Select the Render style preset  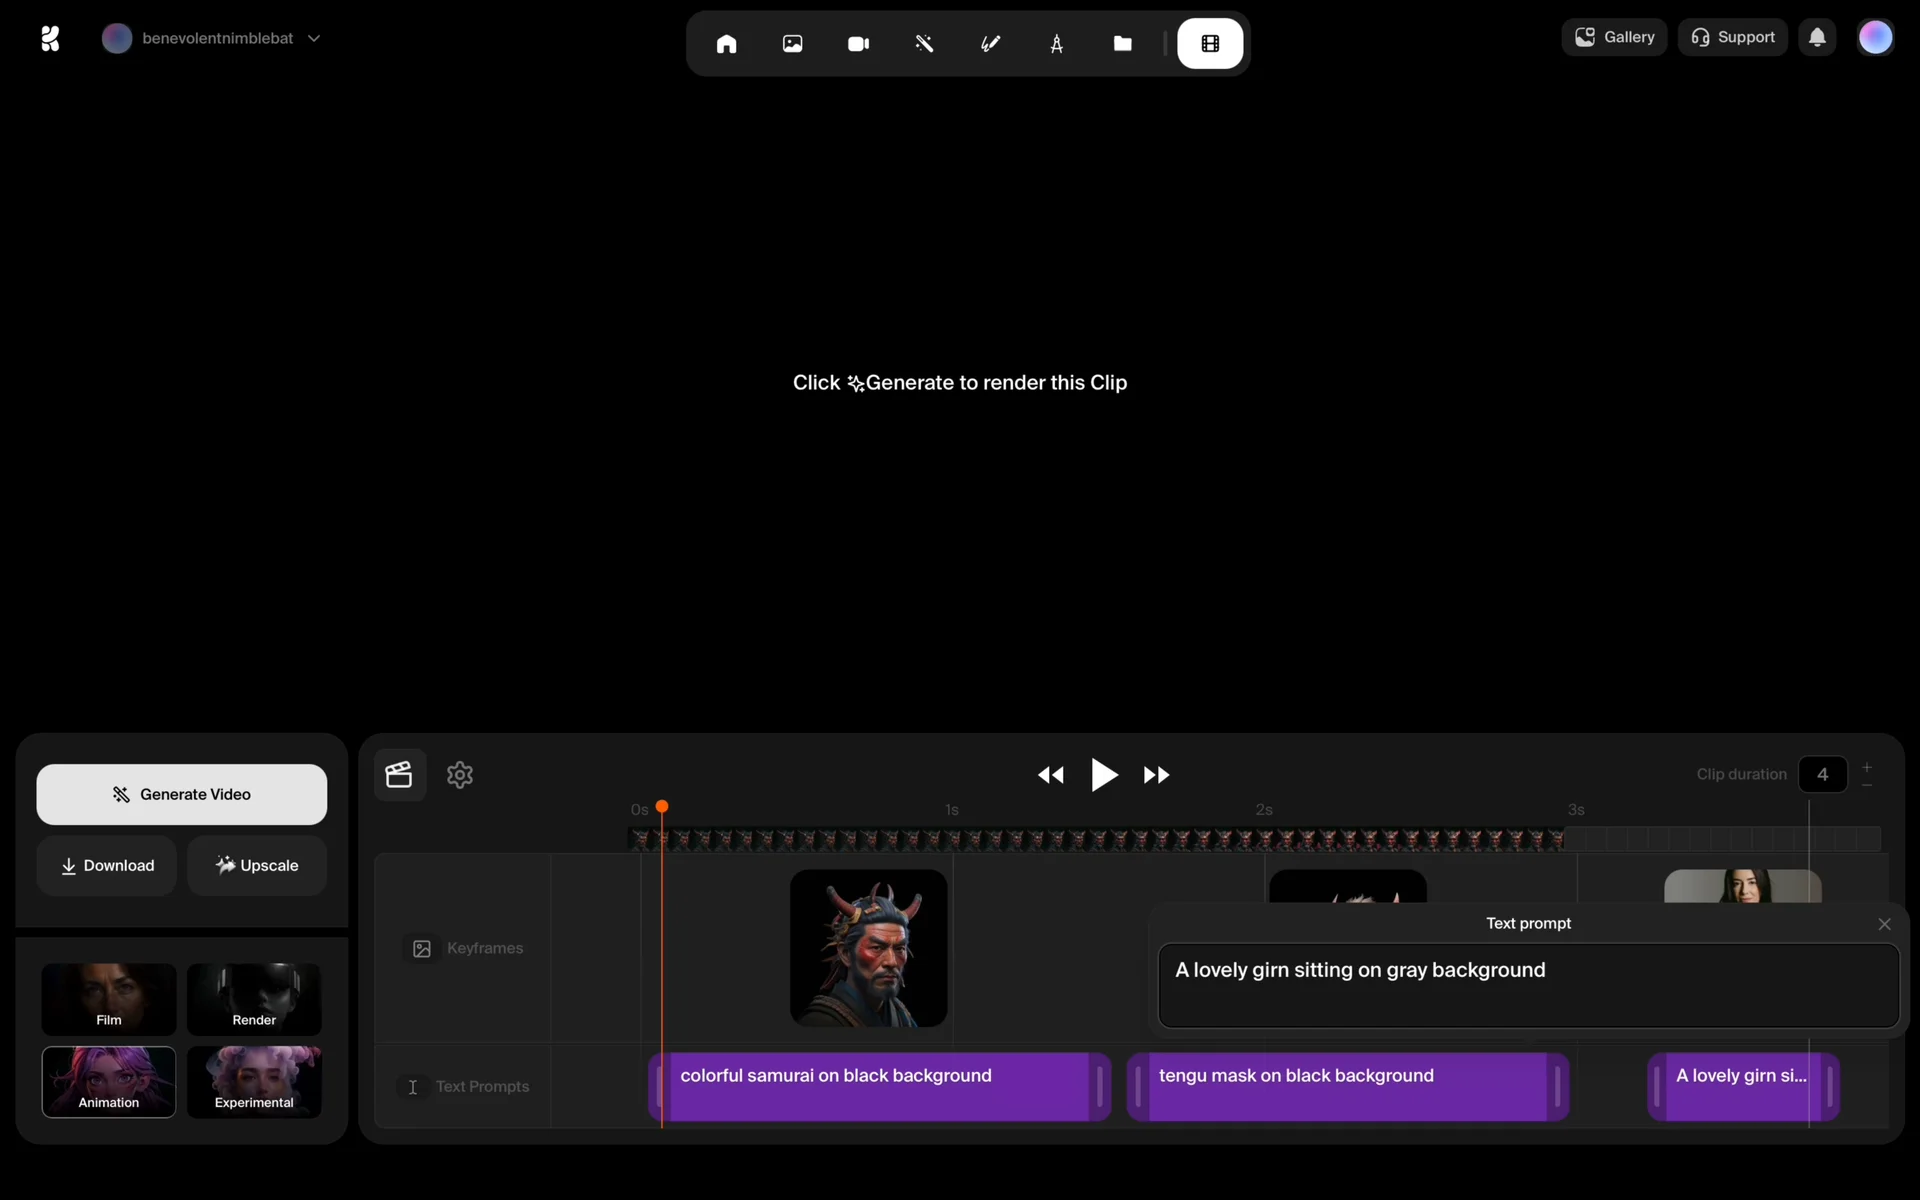pos(254,999)
